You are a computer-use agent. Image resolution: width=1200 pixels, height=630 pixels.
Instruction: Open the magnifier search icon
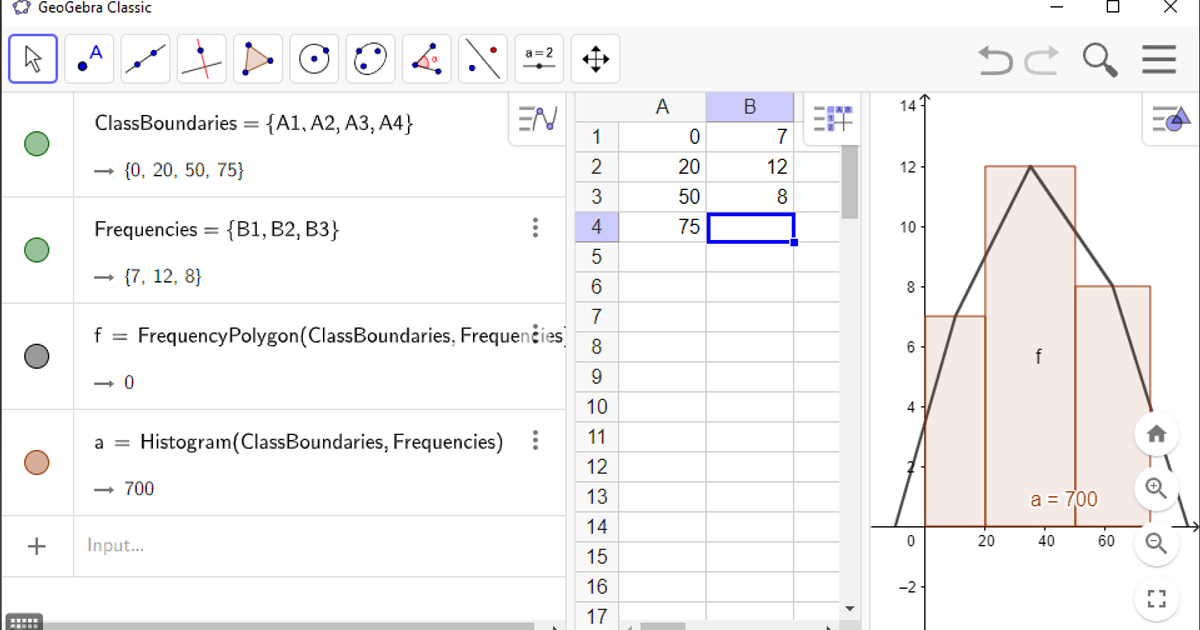click(x=1100, y=60)
